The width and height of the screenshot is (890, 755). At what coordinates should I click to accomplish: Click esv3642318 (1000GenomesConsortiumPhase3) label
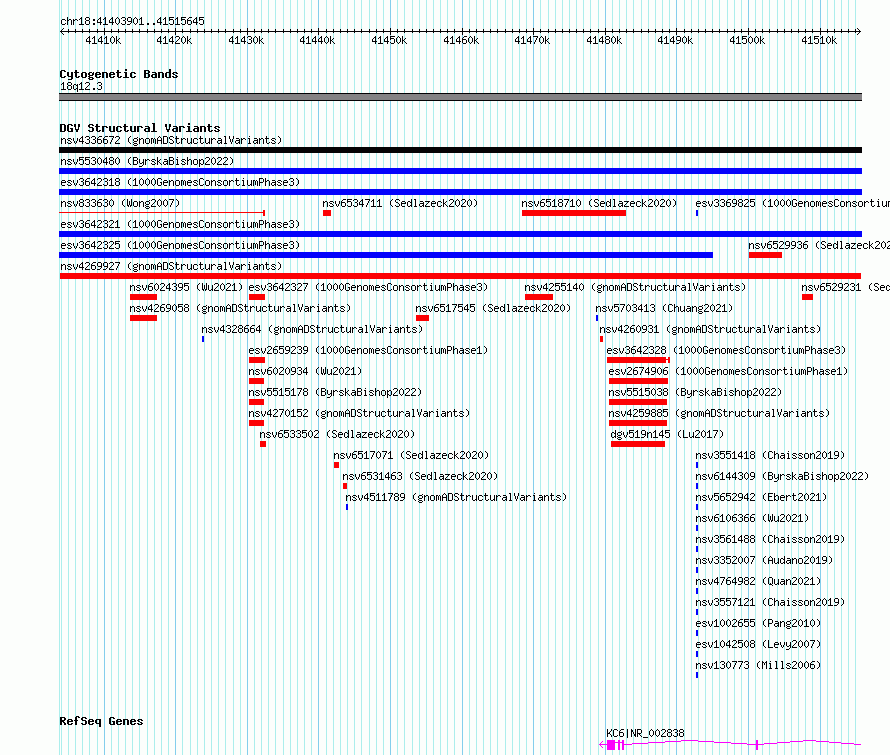pos(180,182)
